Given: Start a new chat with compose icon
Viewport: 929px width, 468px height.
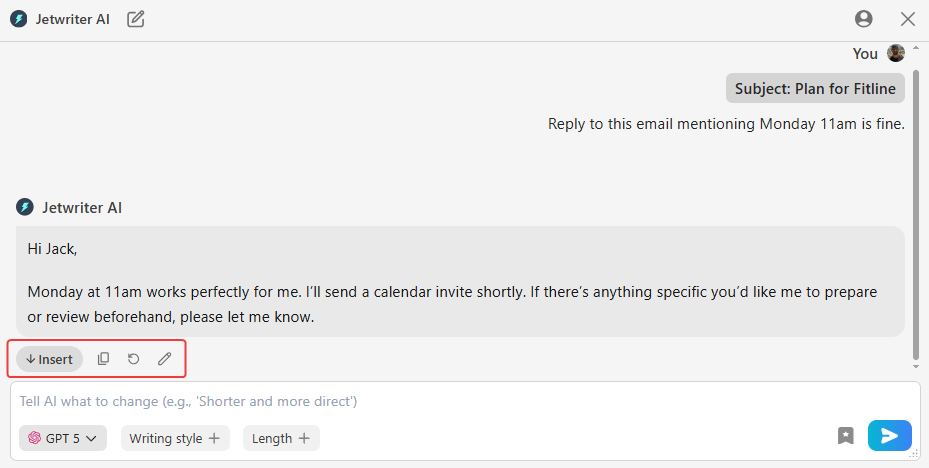Looking at the screenshot, I should pyautogui.click(x=136, y=19).
